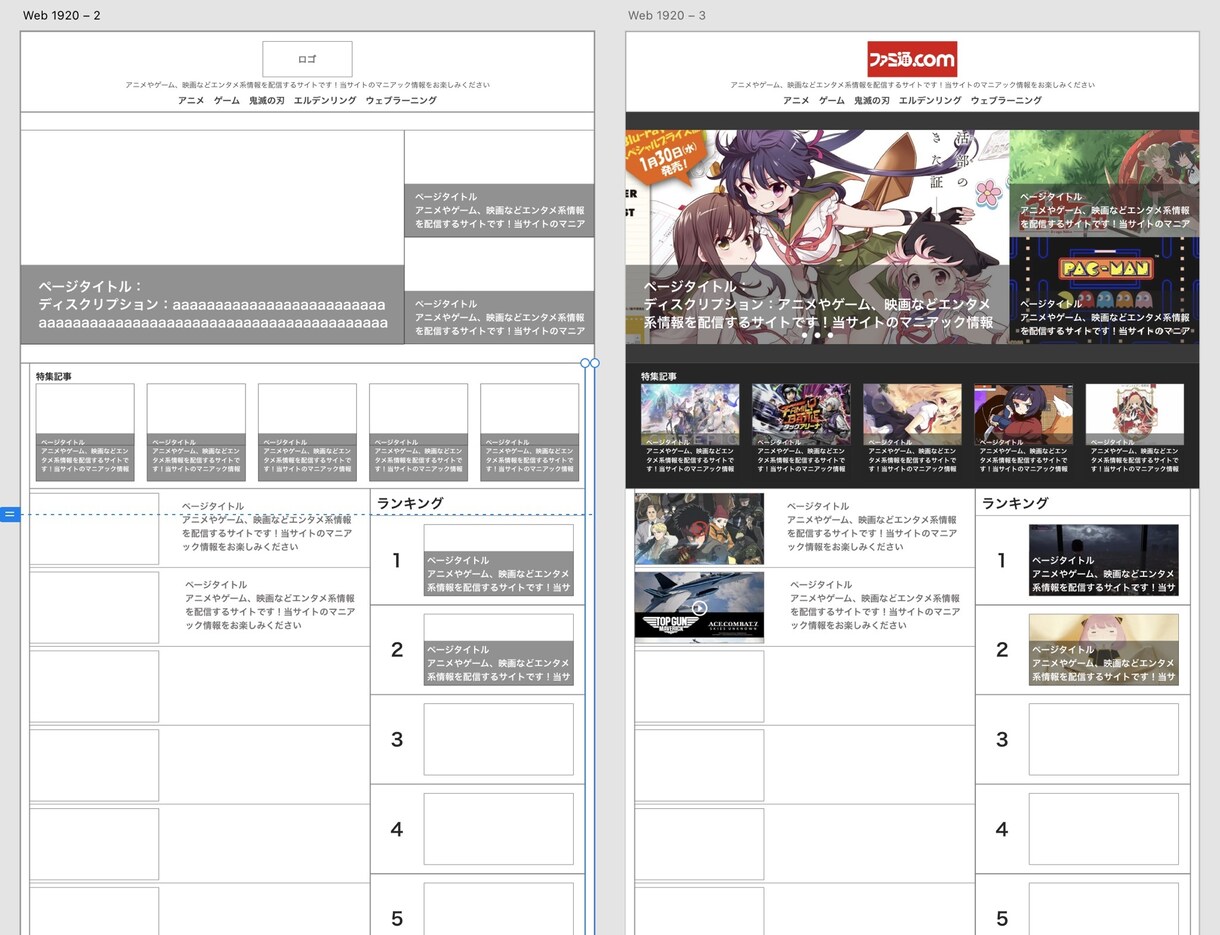Click ウェブラーニング nav link in left artboard

pyautogui.click(x=401, y=101)
